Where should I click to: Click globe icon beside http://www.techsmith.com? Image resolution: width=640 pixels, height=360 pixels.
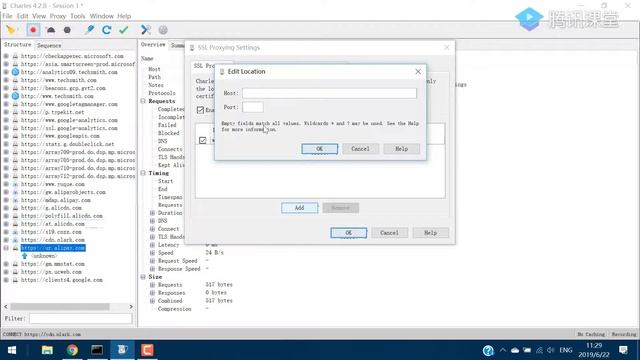16,96
